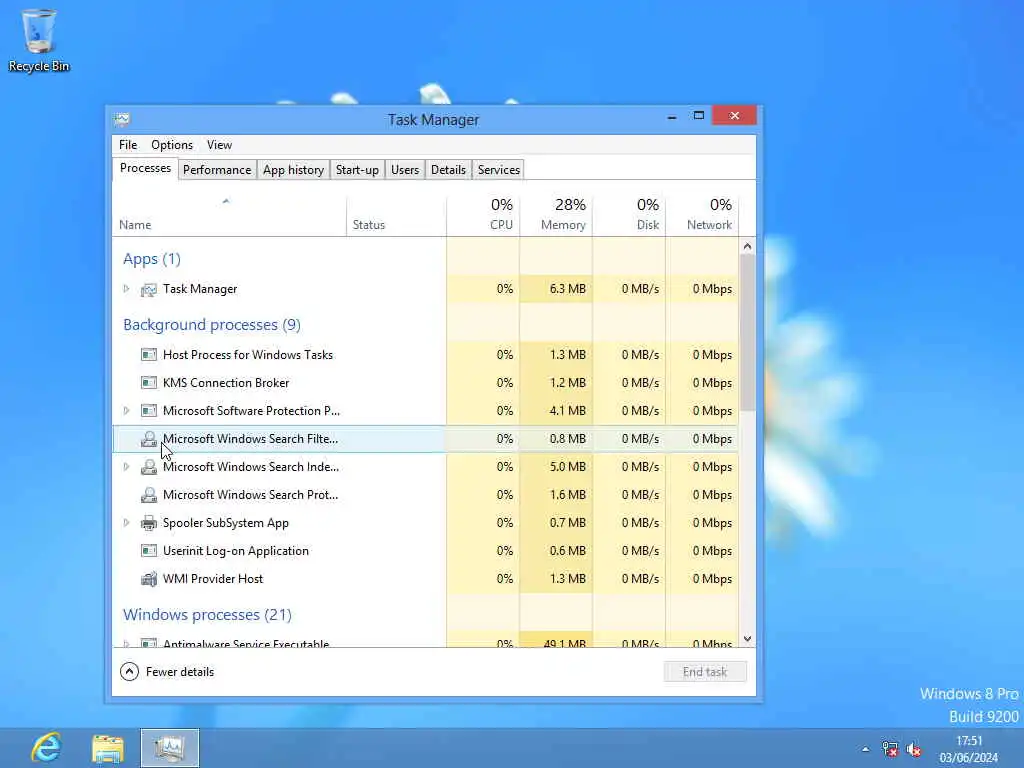Select the Apps (1) group header
Screen dimensions: 1024x768
[x=152, y=259]
